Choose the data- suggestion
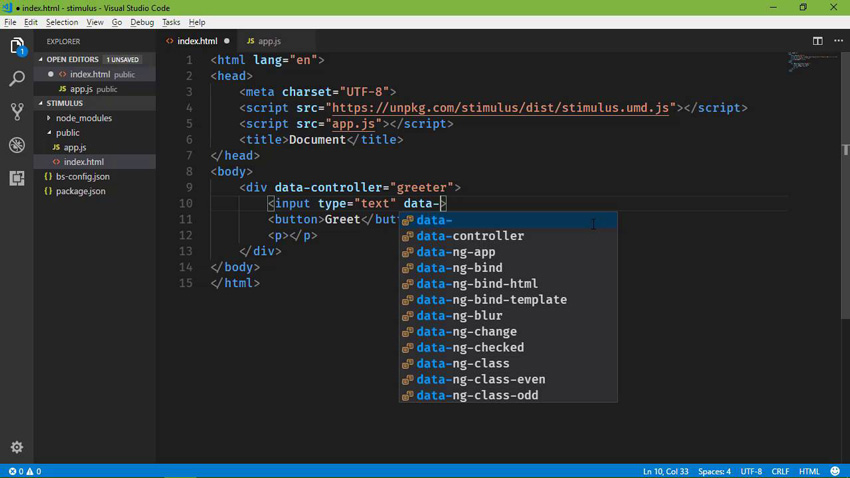 [508, 220]
